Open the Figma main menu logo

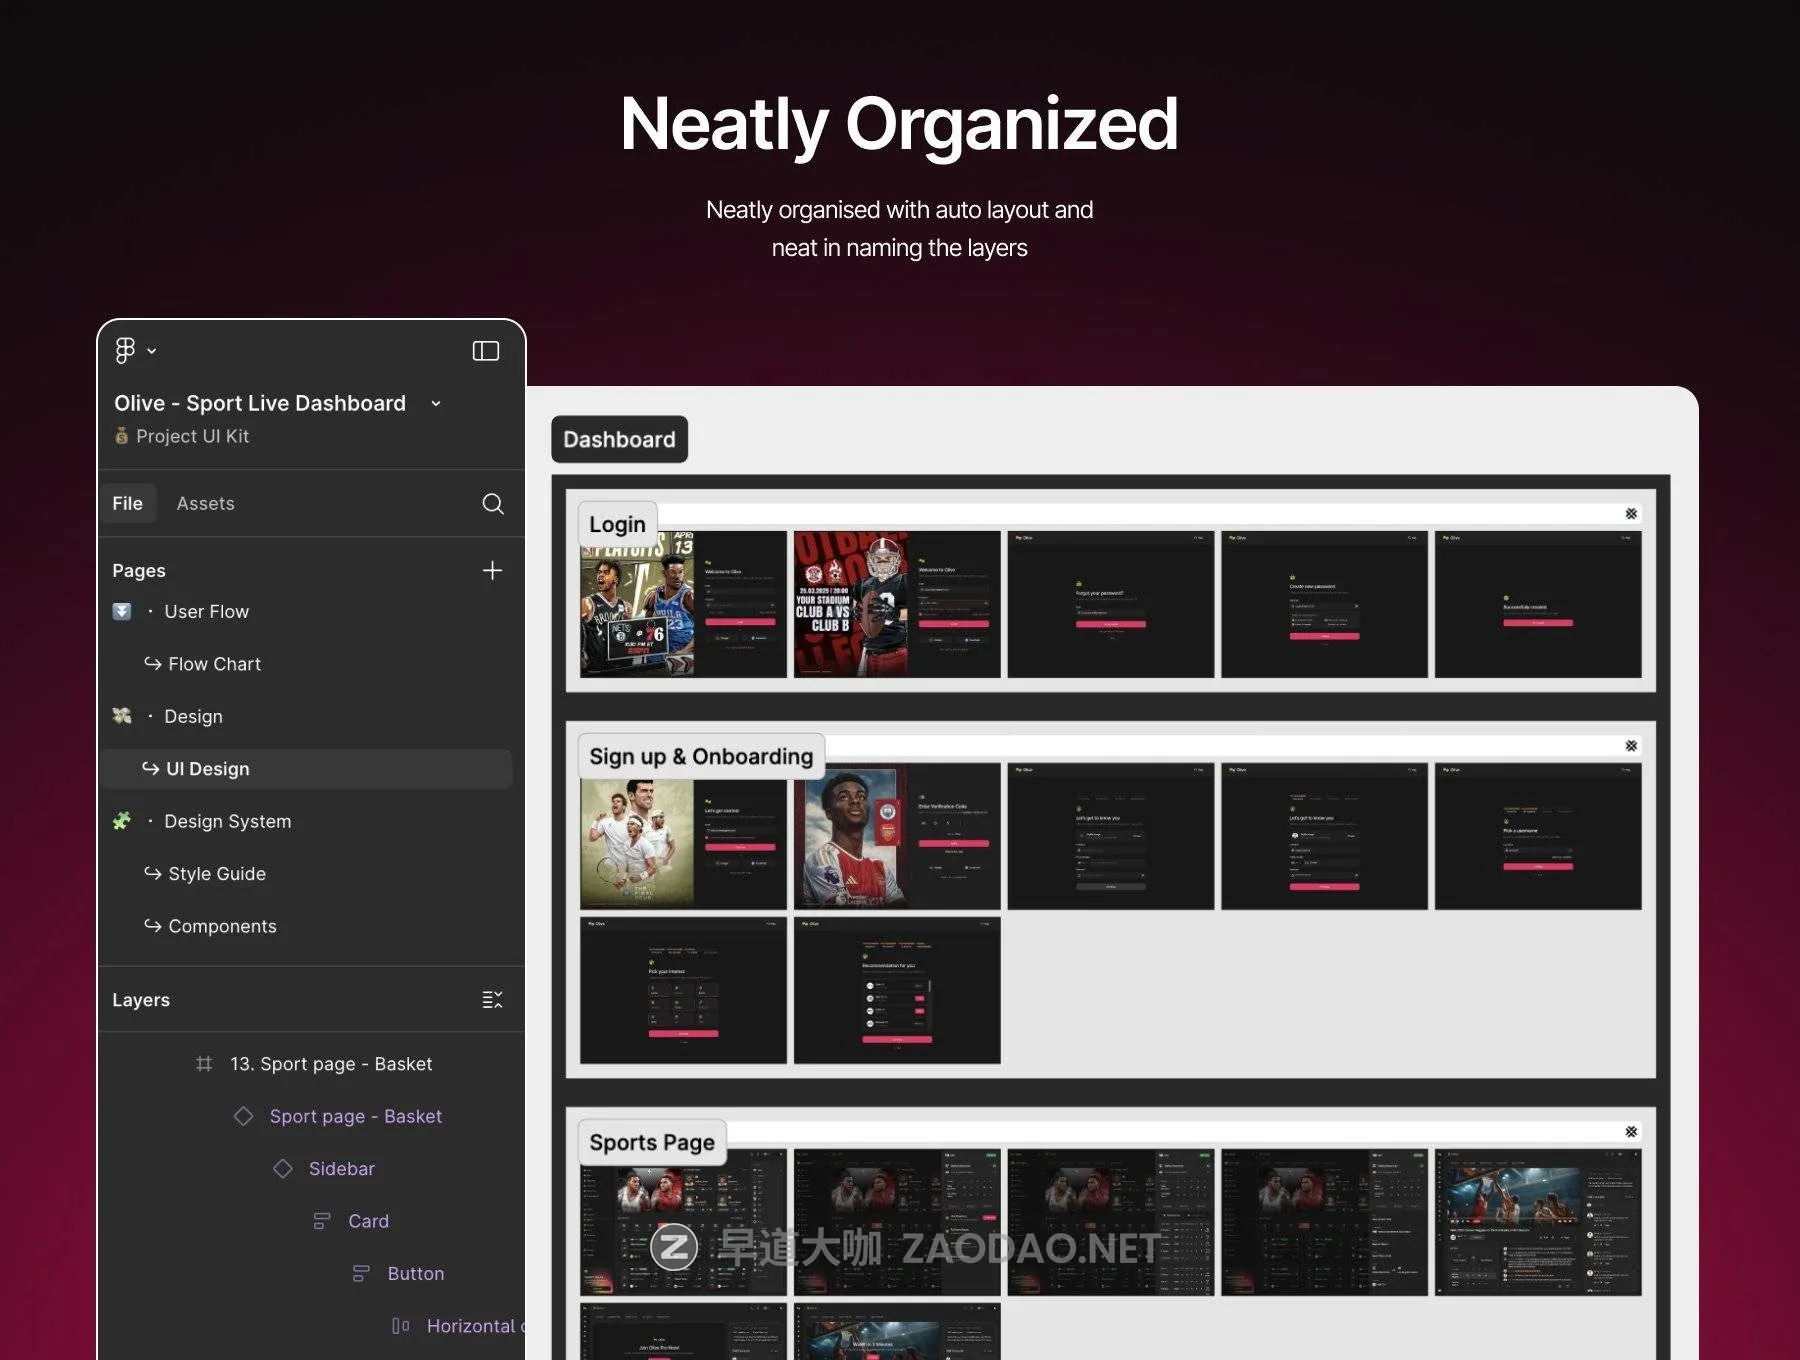tap(125, 351)
